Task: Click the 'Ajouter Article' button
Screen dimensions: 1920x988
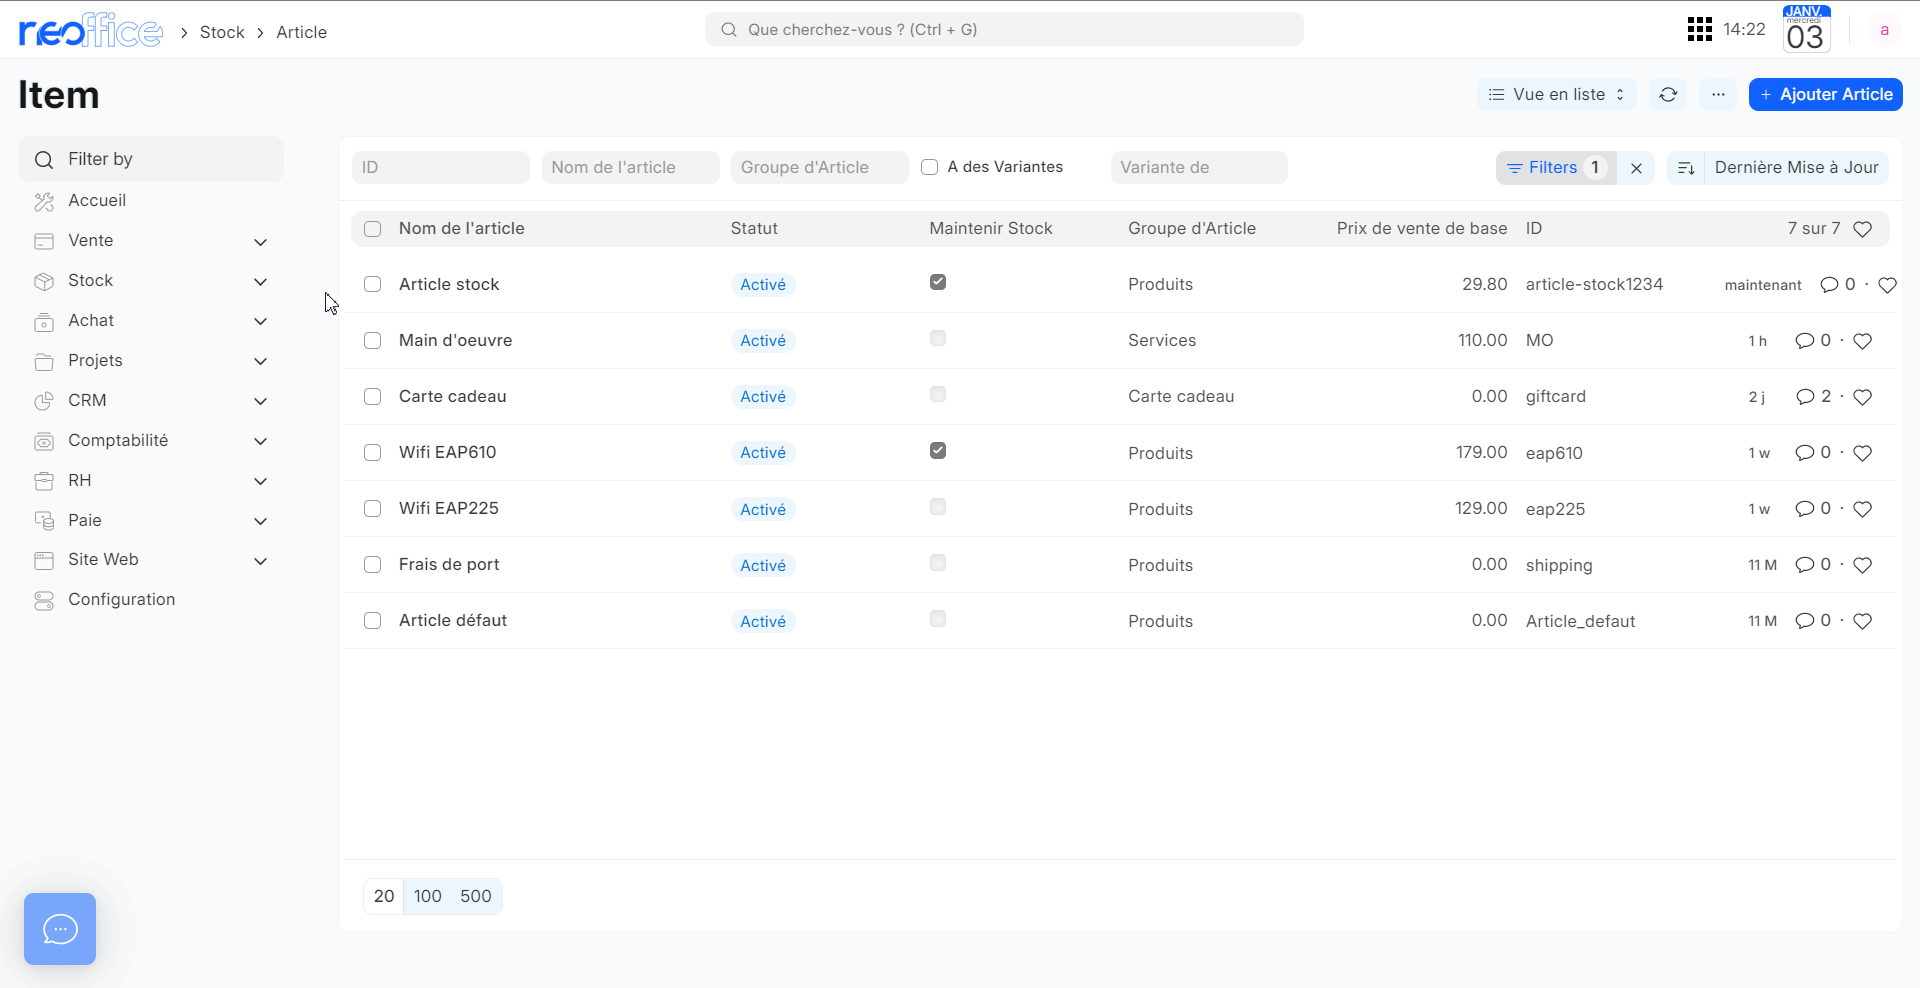Action: pyautogui.click(x=1825, y=95)
